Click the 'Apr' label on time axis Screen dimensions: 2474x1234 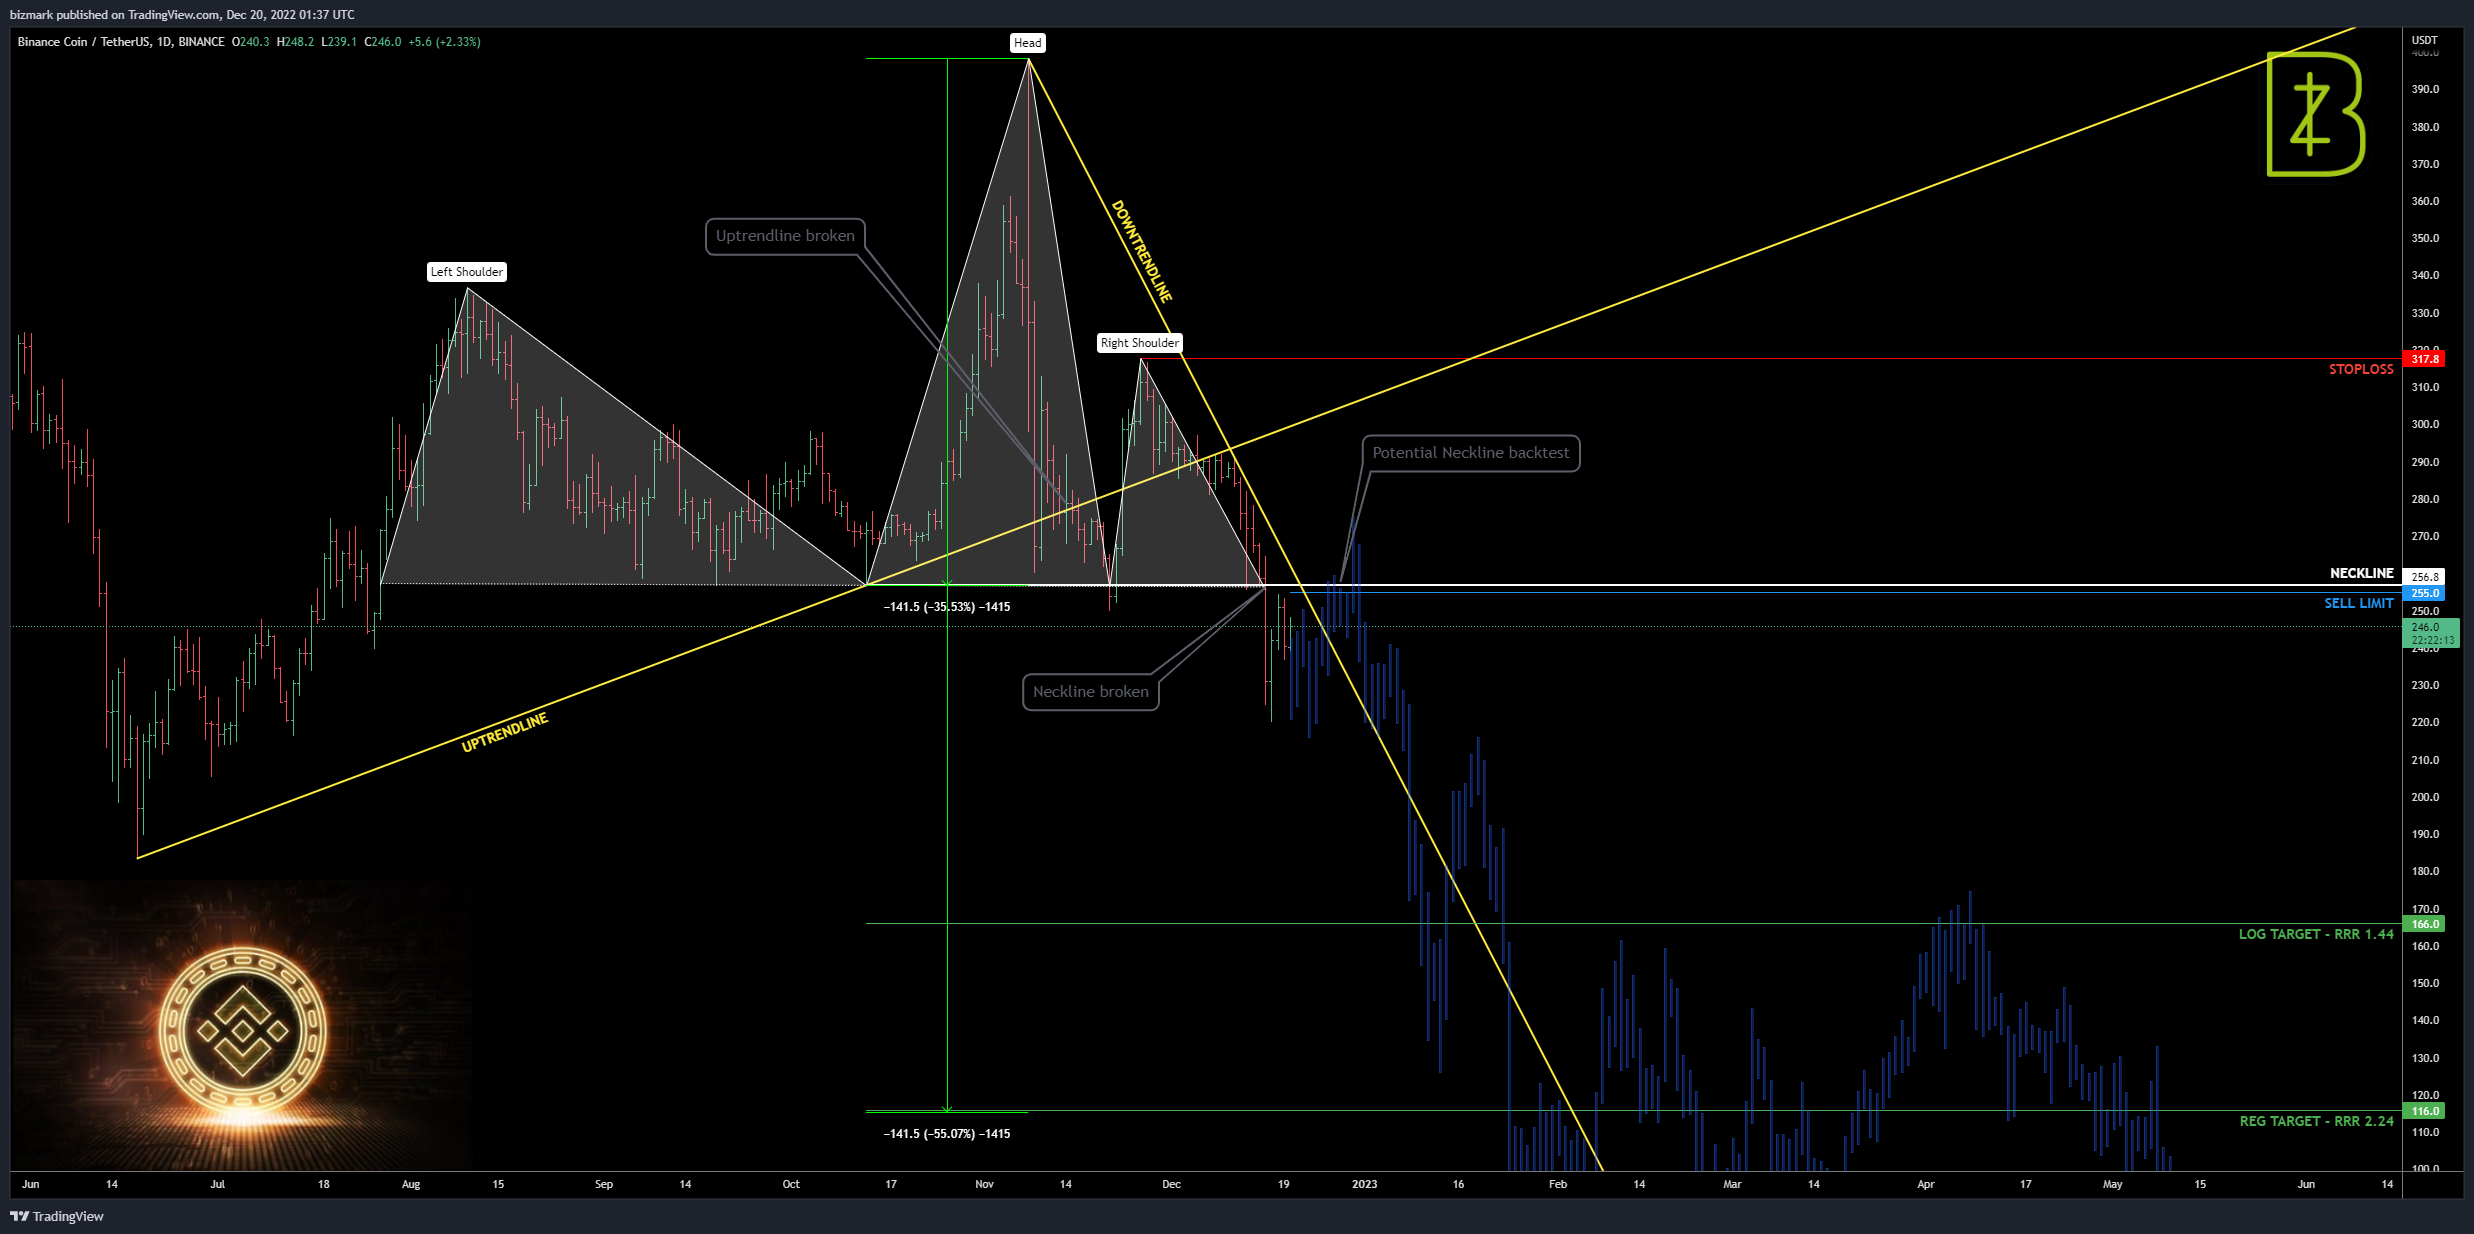pos(1926,1184)
